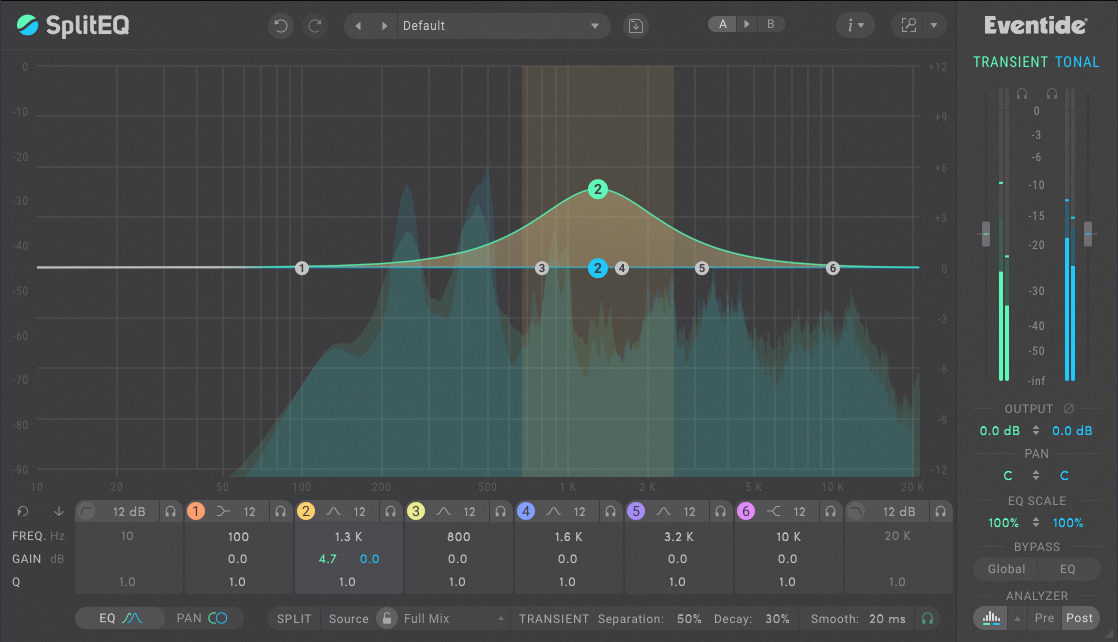Undo the last change with the undo arrow
This screenshot has height=642, width=1118.
[281, 26]
